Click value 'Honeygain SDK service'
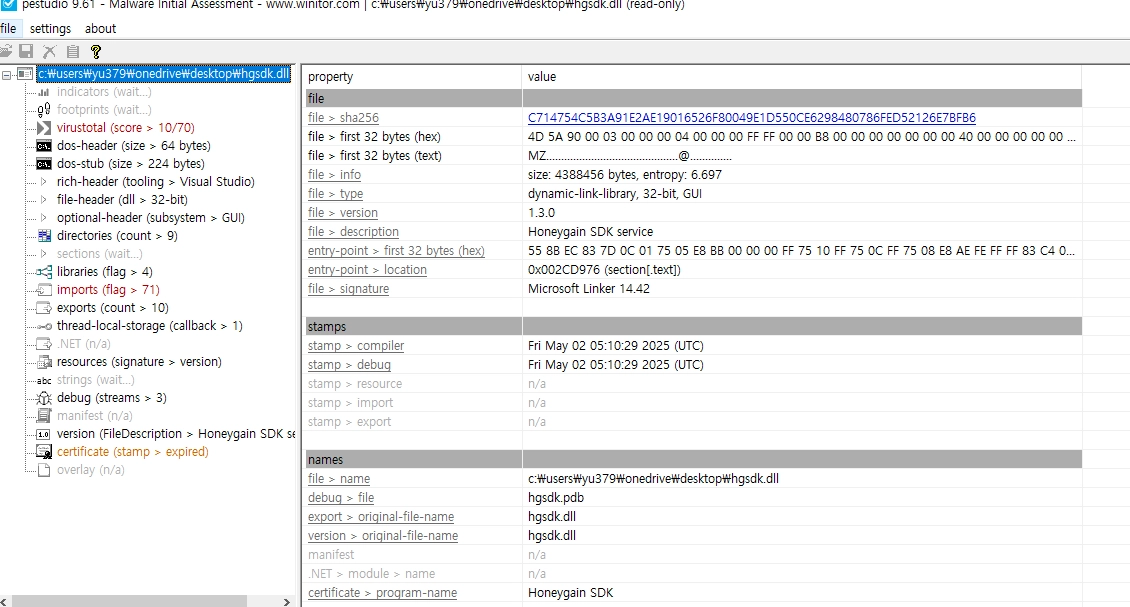The image size is (1130, 607). coord(590,231)
